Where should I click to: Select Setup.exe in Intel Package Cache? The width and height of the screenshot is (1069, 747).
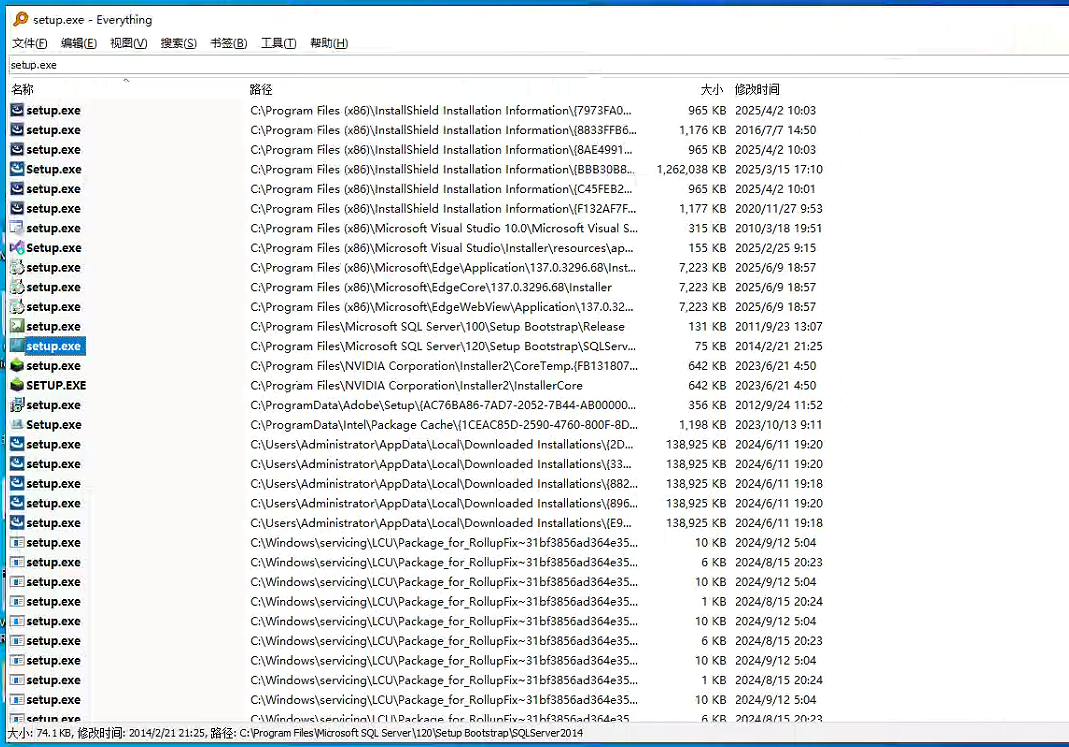point(54,425)
